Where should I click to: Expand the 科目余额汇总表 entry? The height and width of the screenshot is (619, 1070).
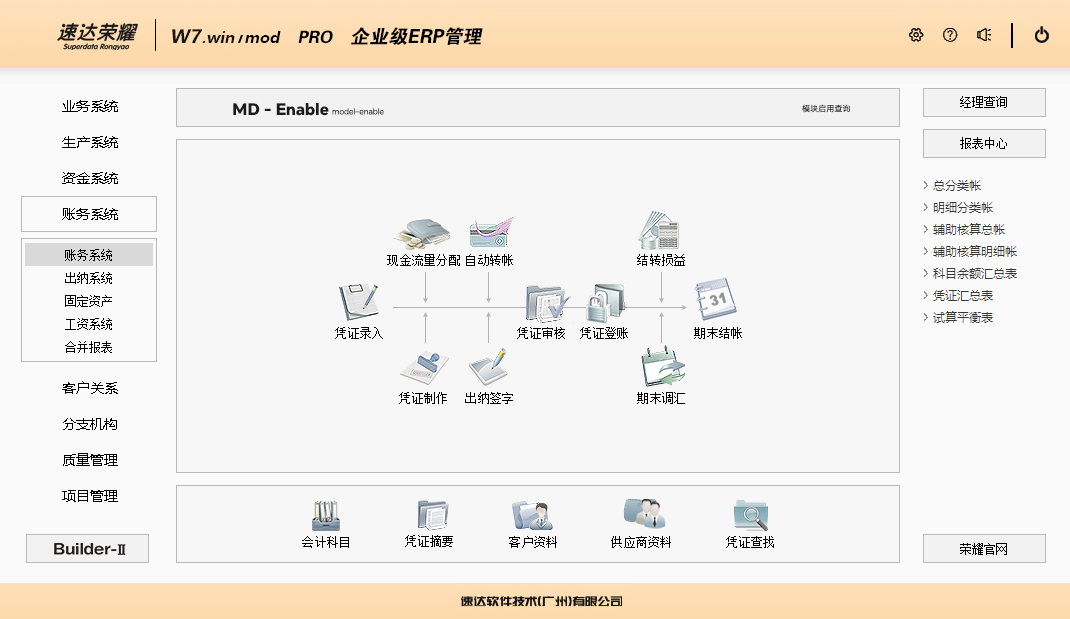point(974,273)
